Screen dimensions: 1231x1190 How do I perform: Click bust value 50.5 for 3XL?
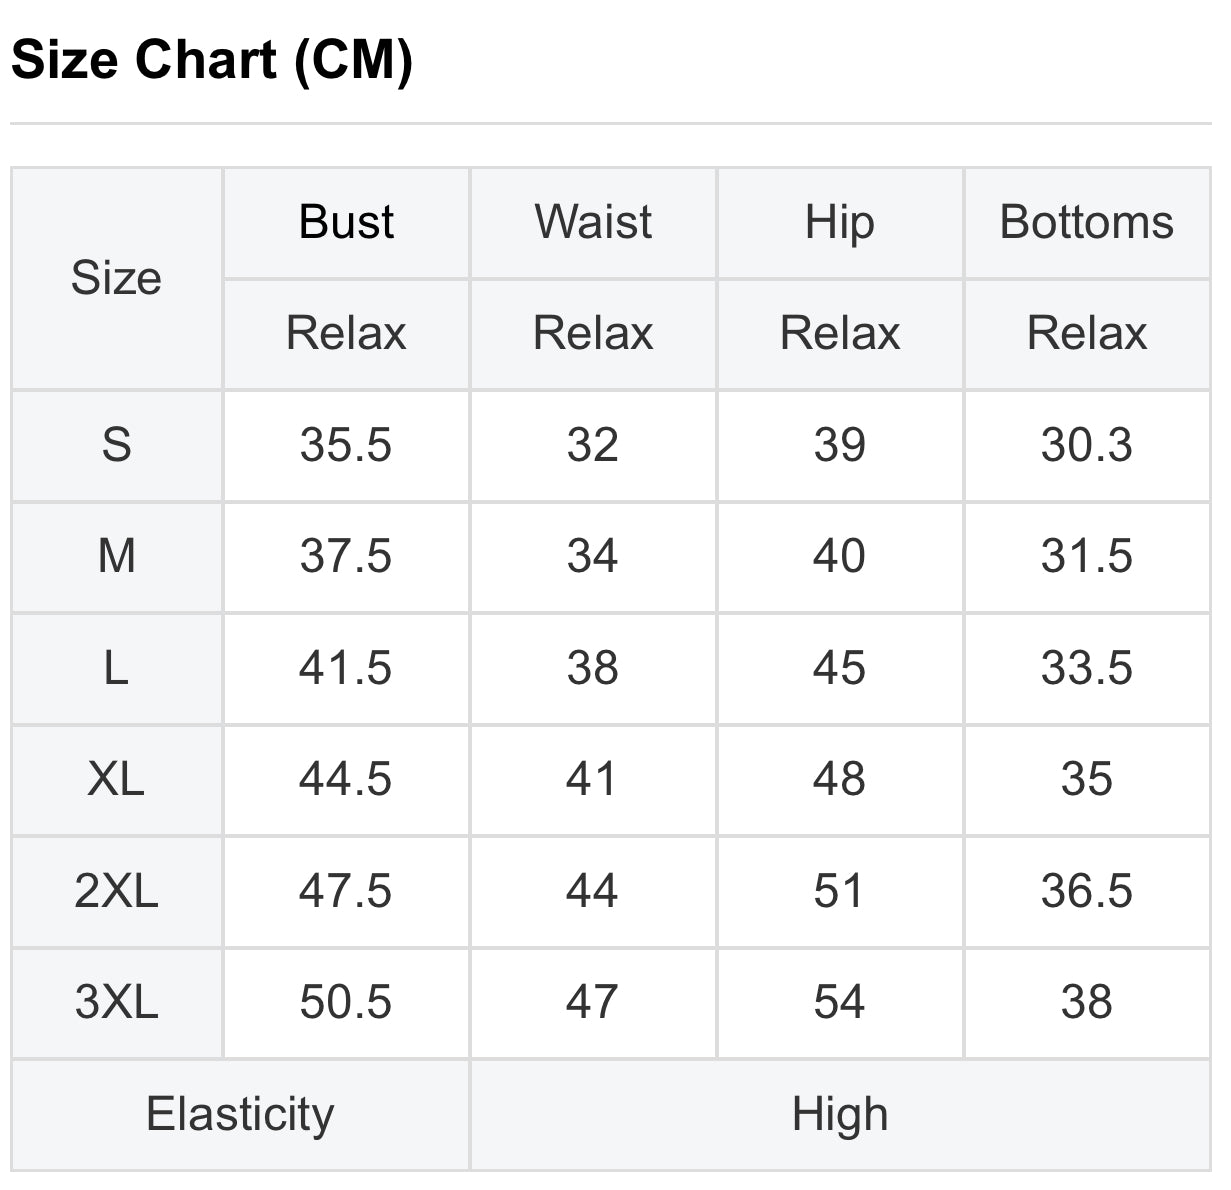click(x=346, y=1002)
